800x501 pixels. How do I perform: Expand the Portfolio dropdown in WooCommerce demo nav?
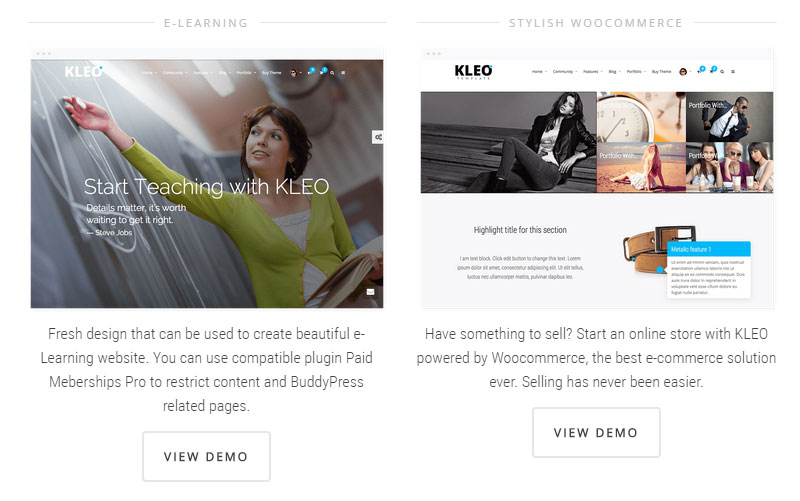pyautogui.click(x=636, y=71)
